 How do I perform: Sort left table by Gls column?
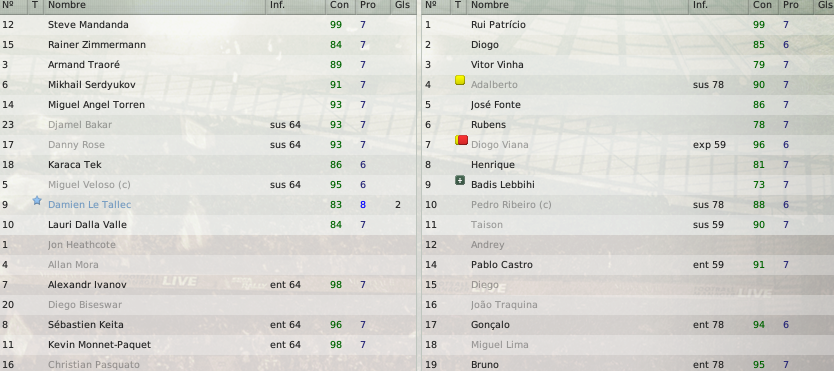[403, 5]
